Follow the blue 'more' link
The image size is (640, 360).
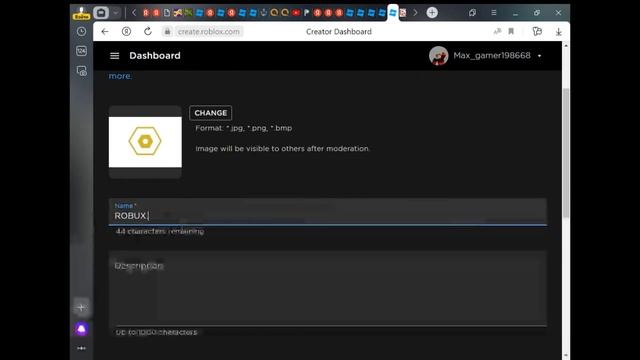tap(120, 76)
